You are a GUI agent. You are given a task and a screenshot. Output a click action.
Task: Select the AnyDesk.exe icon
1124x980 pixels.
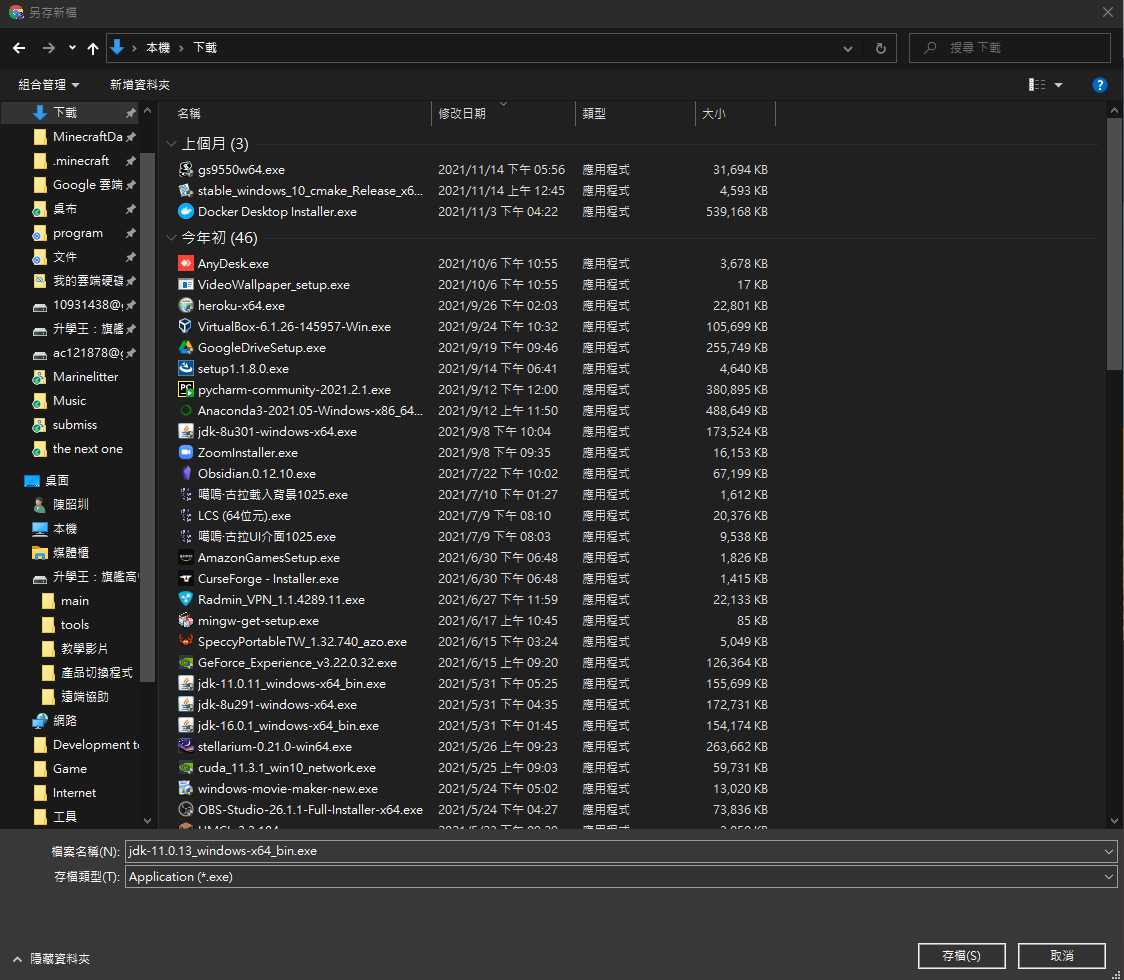(186, 263)
